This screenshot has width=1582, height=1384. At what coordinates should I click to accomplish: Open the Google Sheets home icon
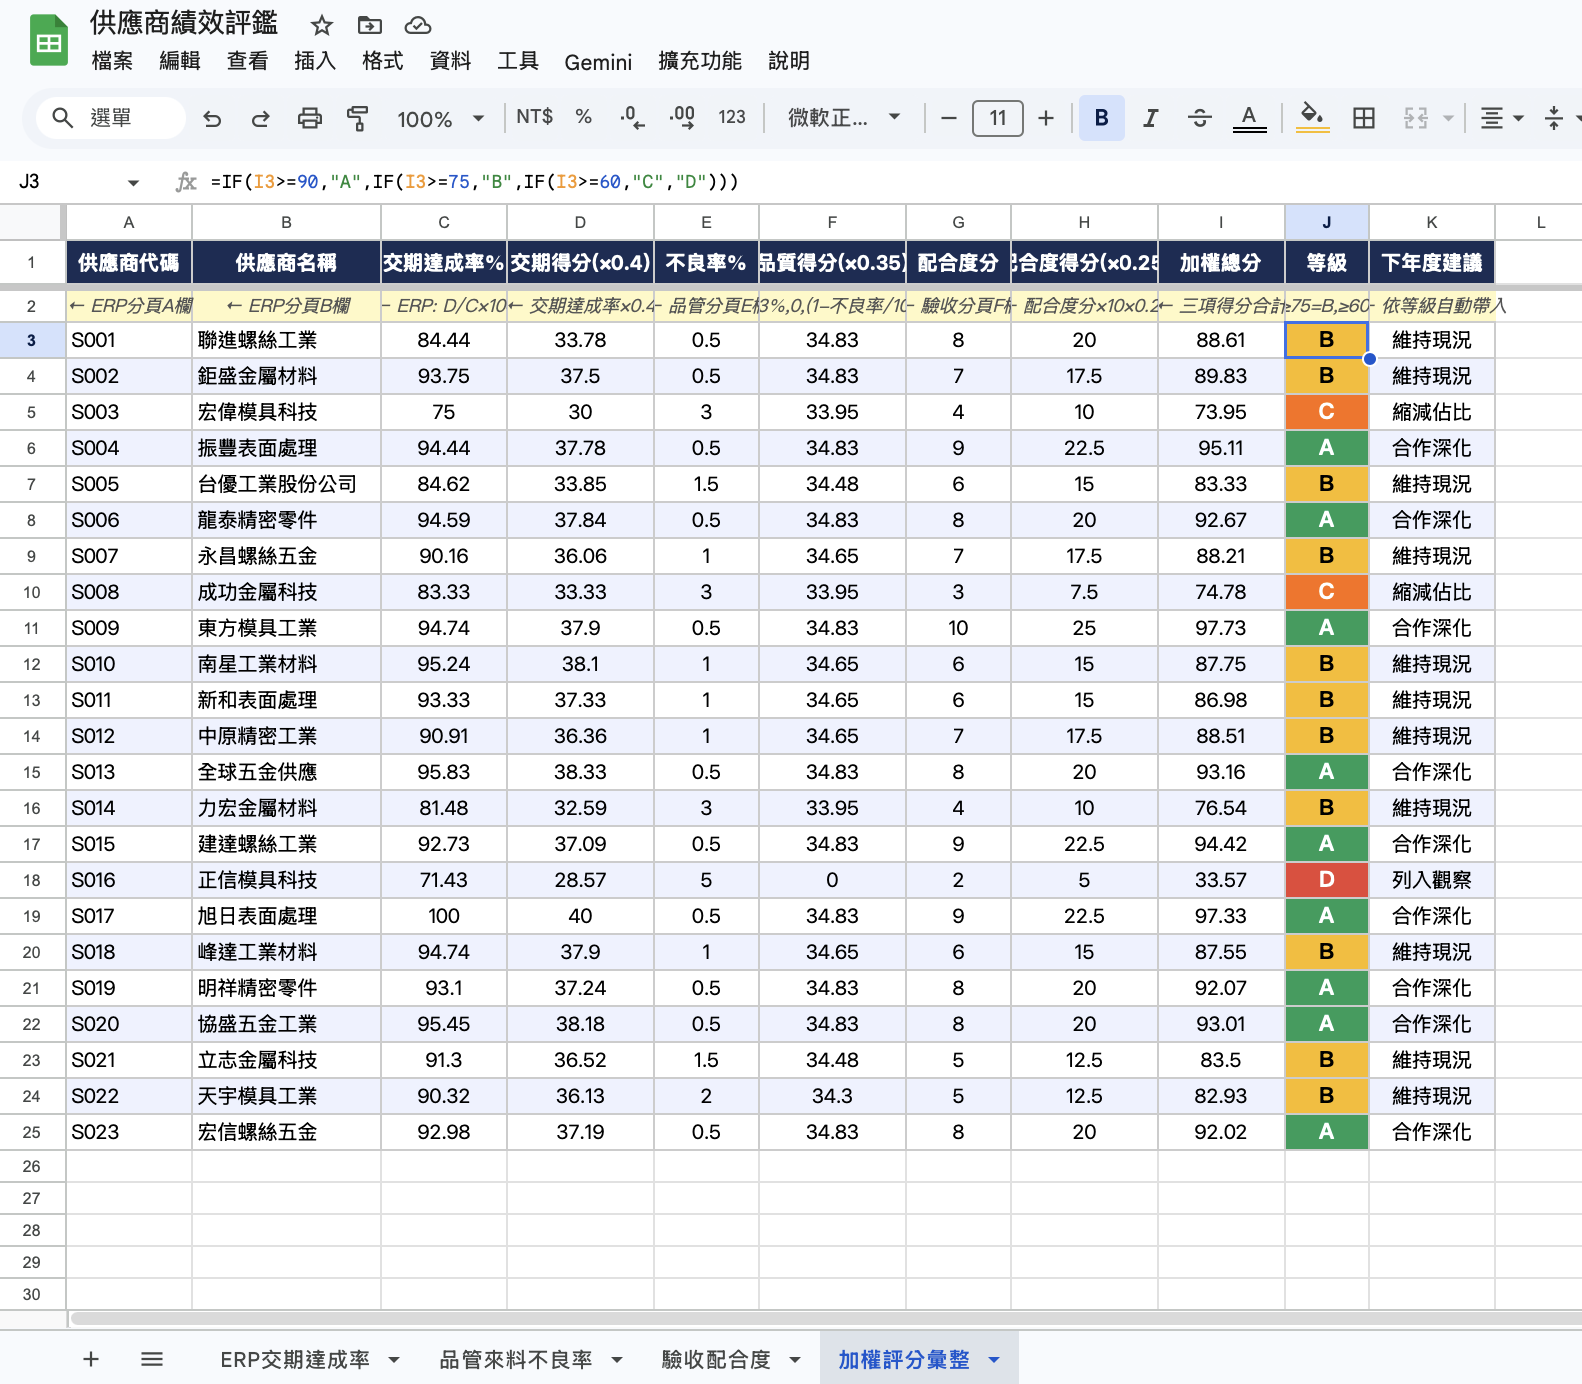coord(48,42)
